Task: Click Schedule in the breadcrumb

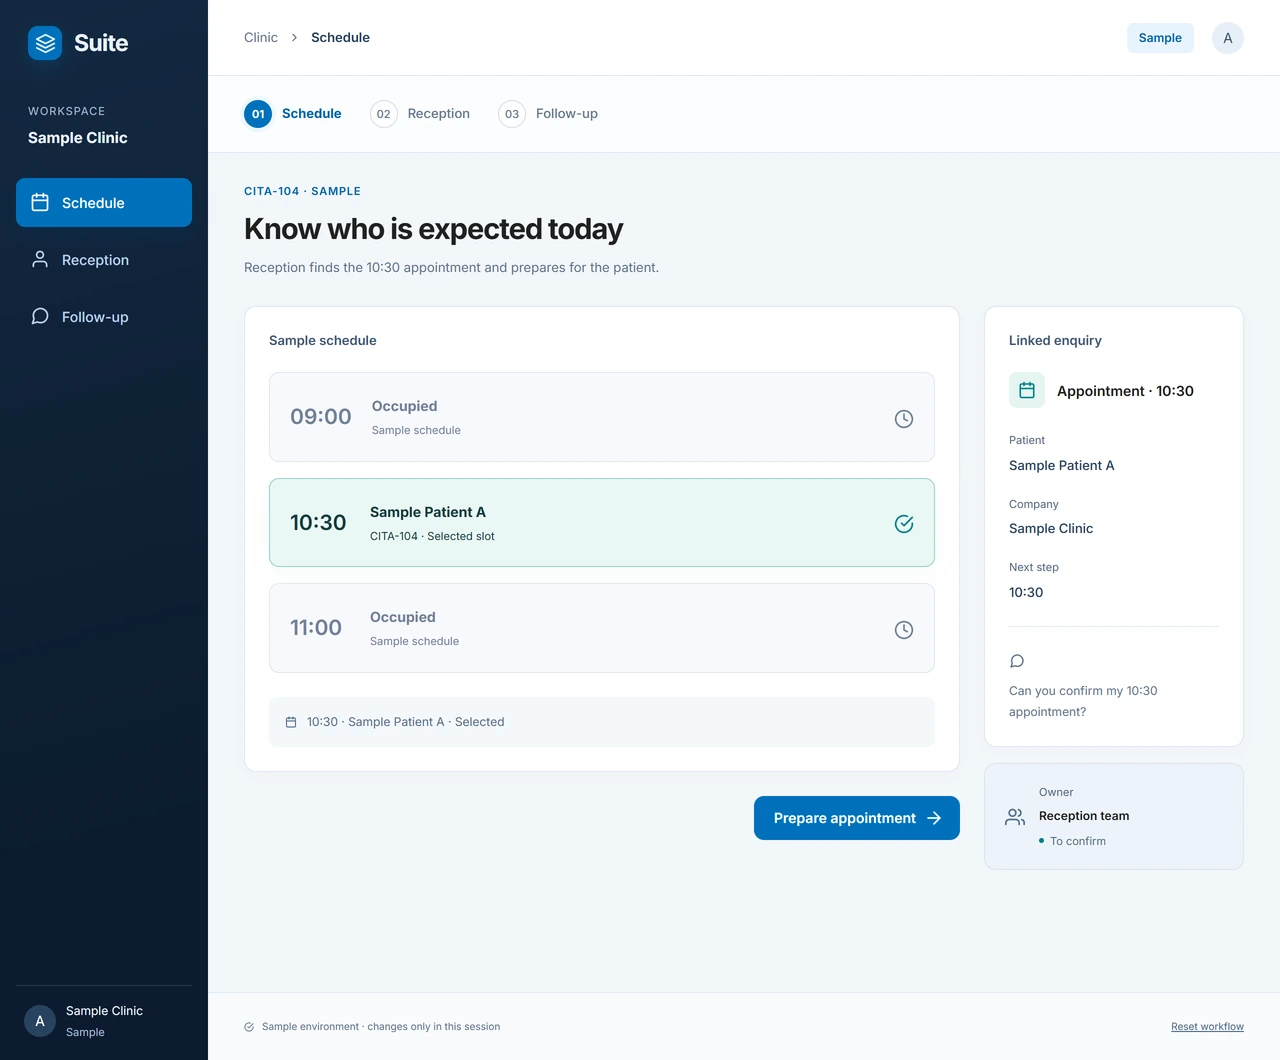Action: pos(340,38)
